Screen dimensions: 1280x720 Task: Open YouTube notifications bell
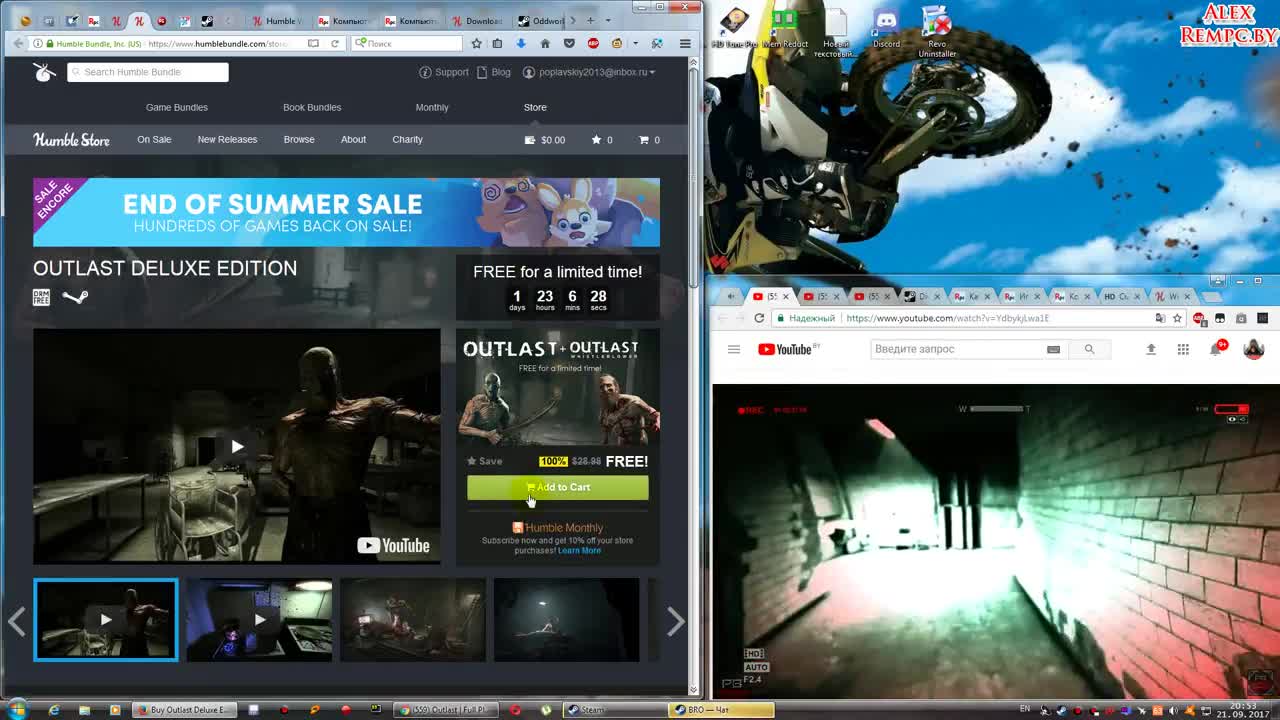[x=1216, y=349]
